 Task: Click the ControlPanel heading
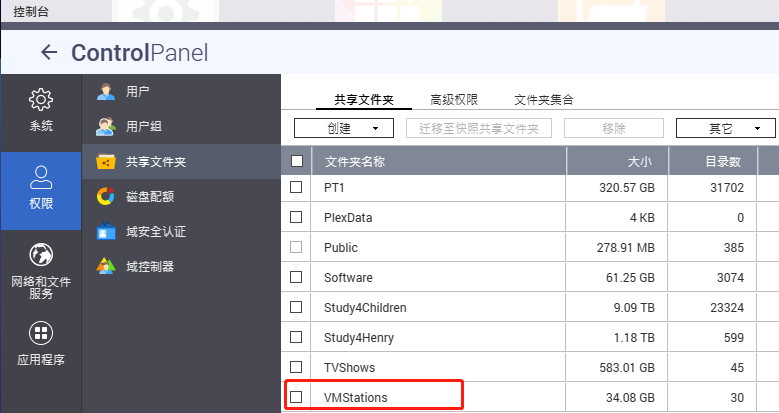click(140, 53)
